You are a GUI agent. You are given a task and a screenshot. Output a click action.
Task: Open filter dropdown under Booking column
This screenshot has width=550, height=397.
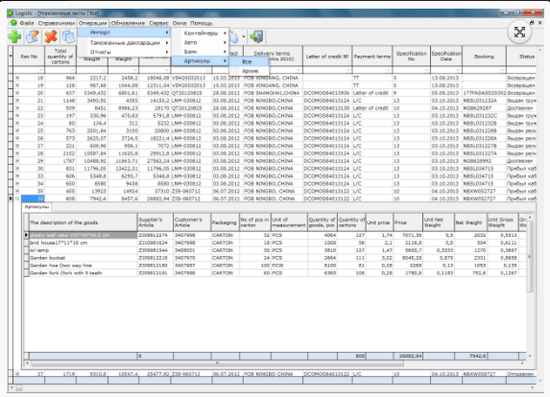pos(502,70)
